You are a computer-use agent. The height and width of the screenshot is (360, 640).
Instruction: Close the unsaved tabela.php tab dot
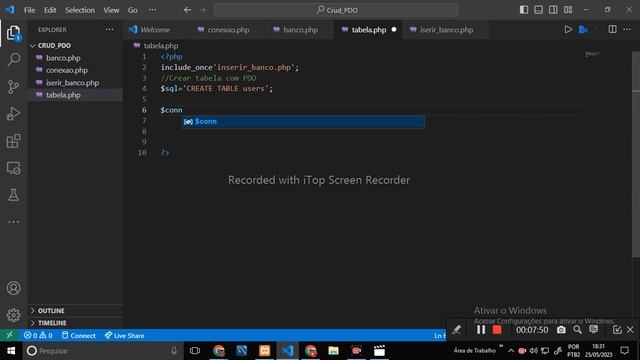click(394, 29)
